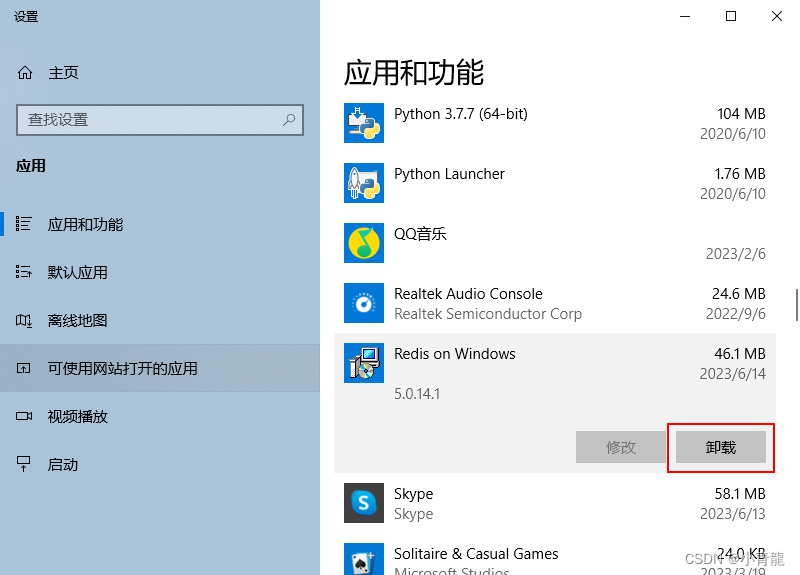The image size is (800, 575).
Task: Click the 46.1 MB size value
Action: point(740,354)
